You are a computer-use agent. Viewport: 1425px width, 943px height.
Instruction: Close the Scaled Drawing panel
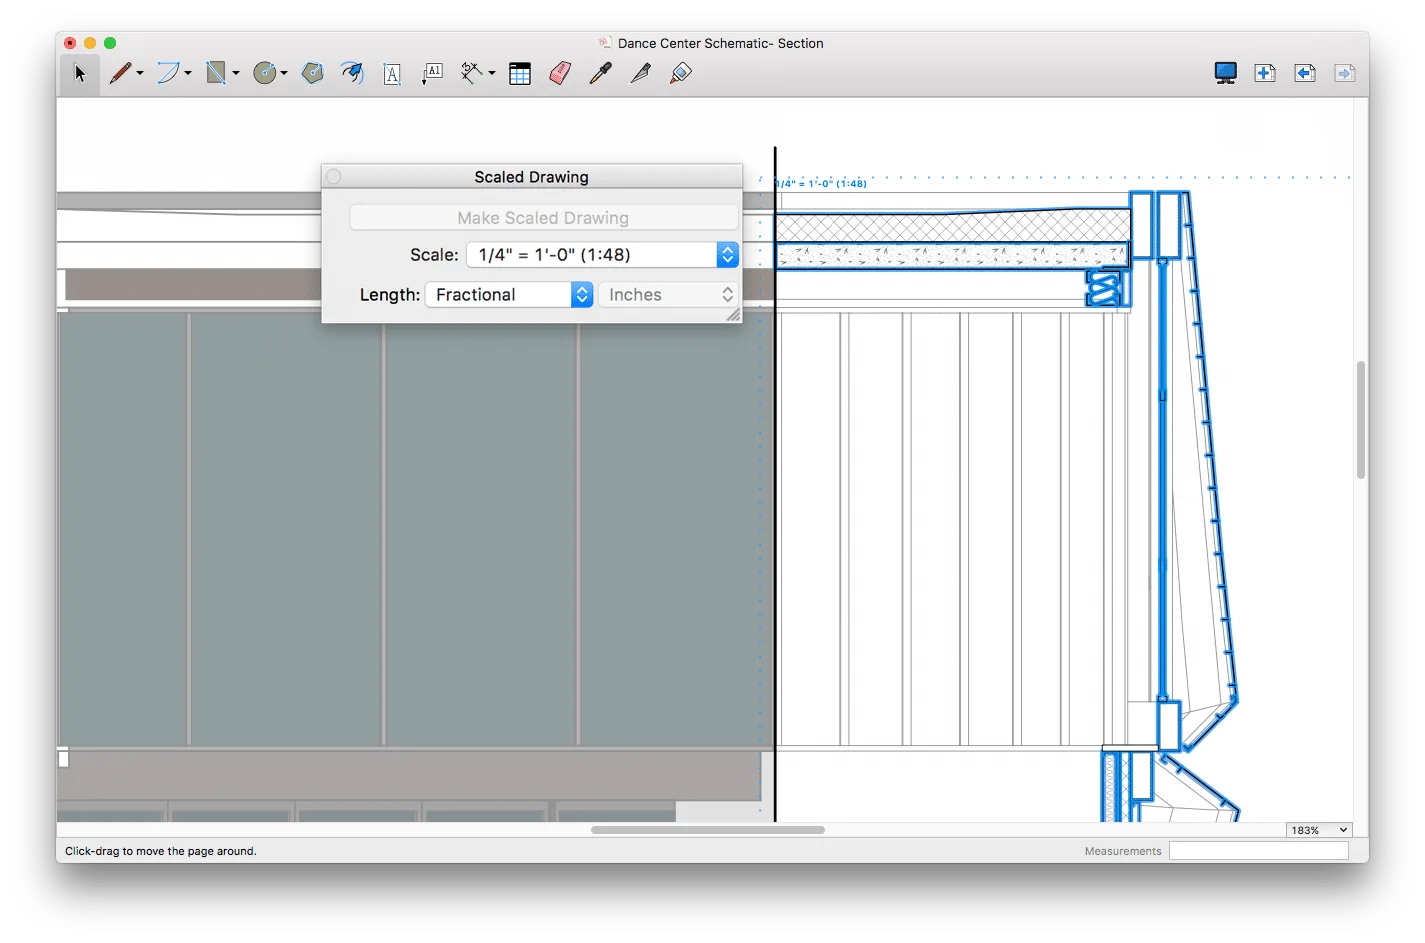pos(334,177)
